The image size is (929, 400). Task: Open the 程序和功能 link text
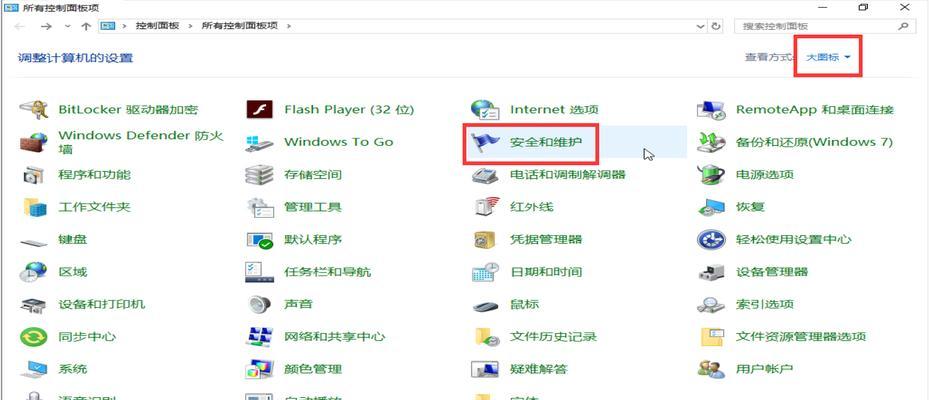pos(95,175)
